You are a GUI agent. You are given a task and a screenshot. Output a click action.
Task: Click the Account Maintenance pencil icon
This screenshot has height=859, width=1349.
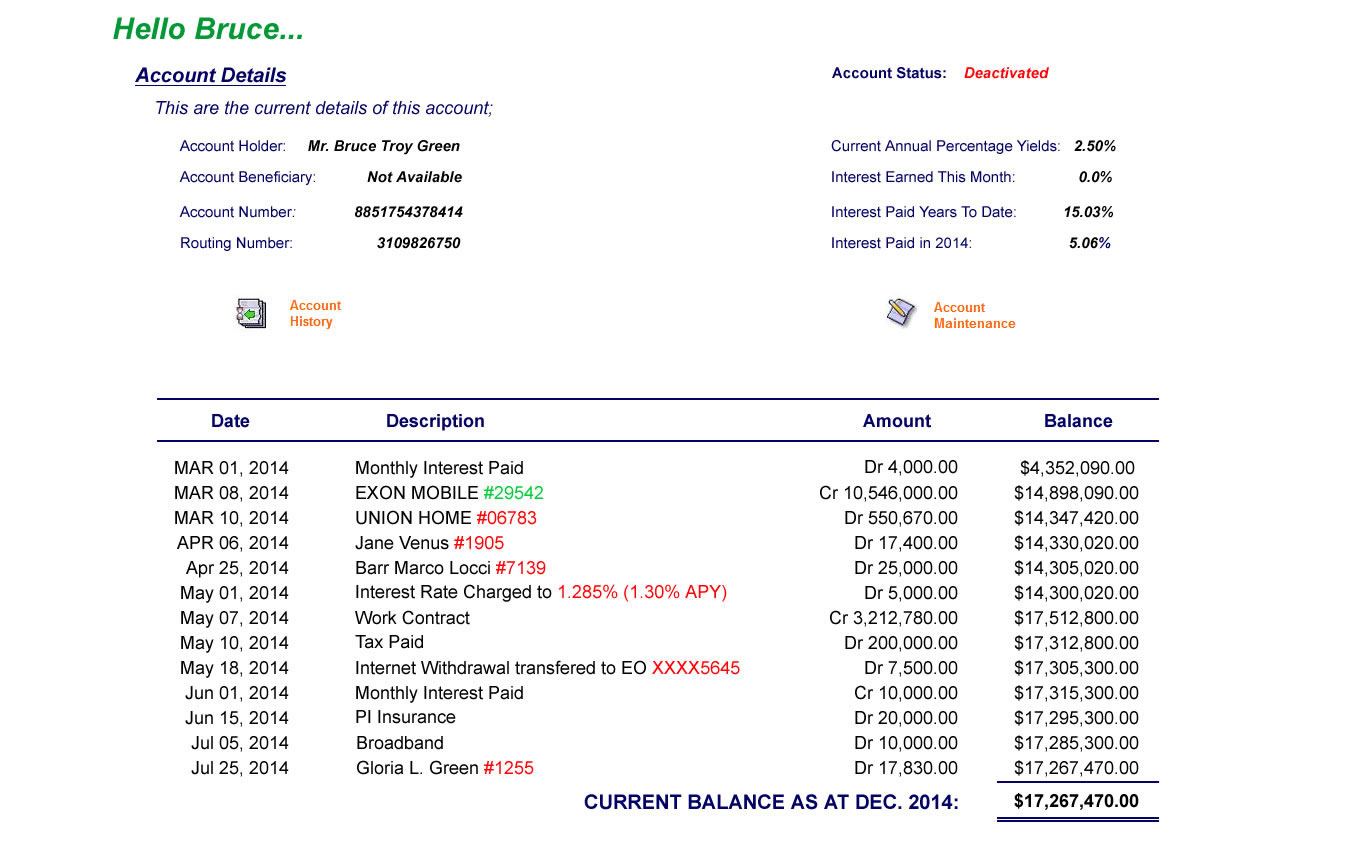[900, 313]
